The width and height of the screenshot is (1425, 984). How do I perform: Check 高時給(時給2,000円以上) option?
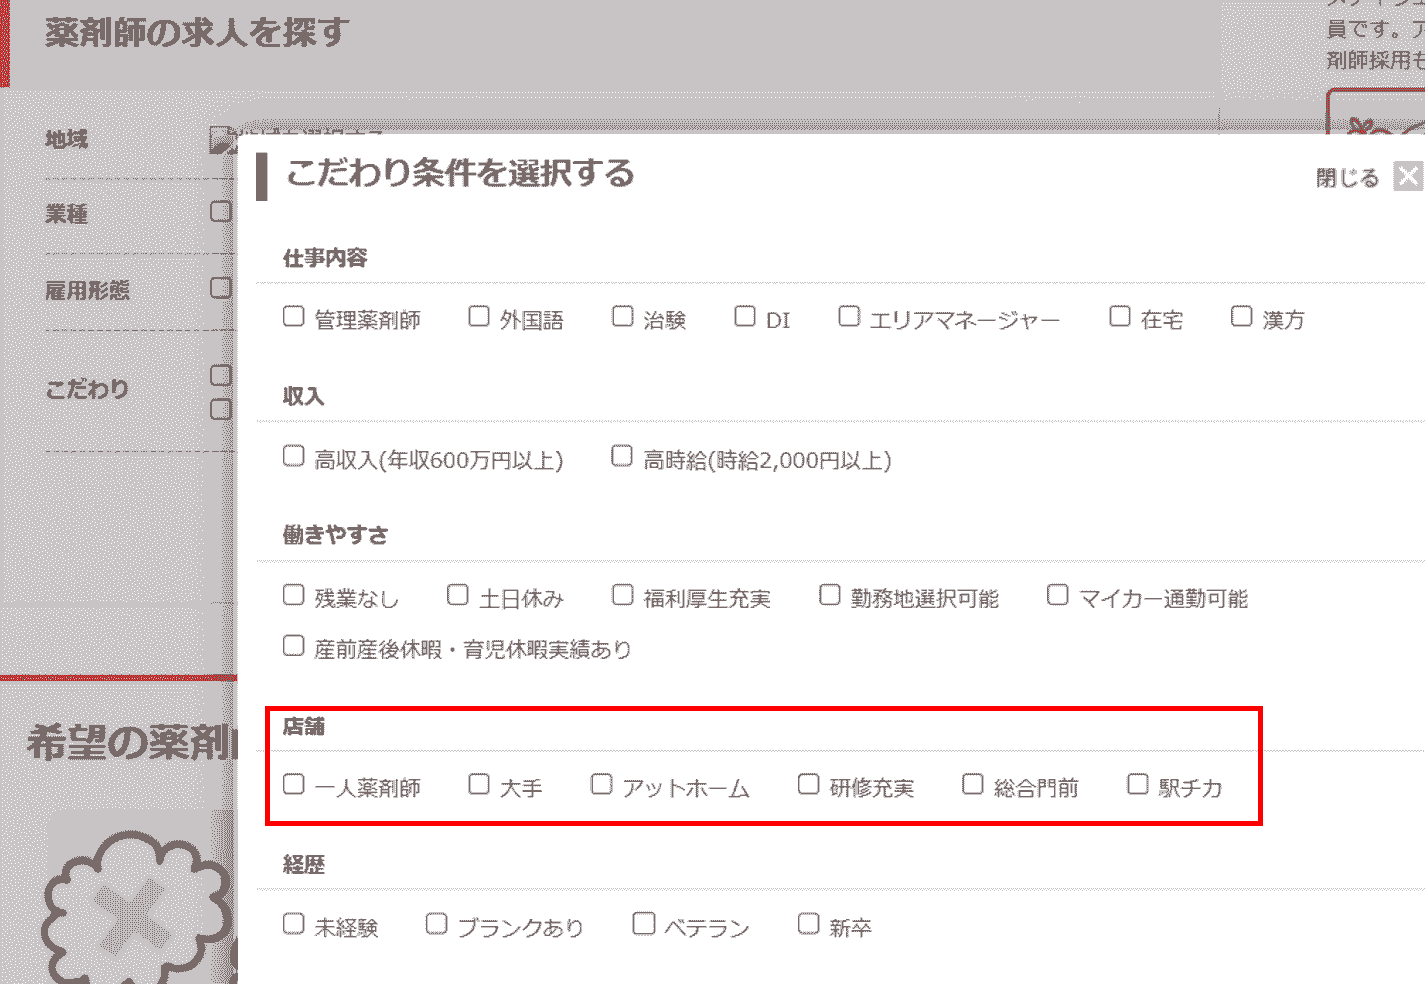coord(621,457)
